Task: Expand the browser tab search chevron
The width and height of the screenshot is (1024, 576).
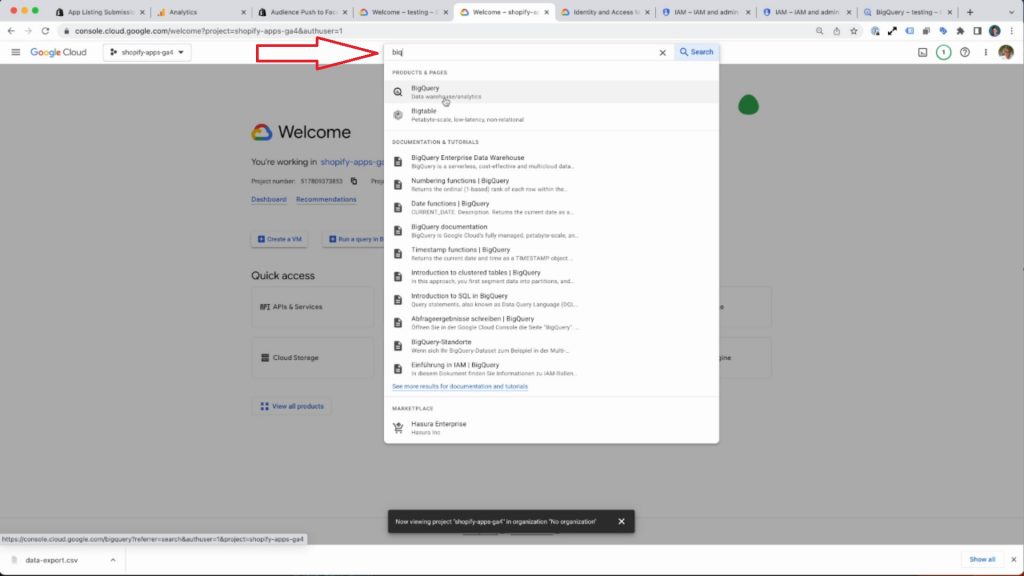Action: [x=1012, y=12]
